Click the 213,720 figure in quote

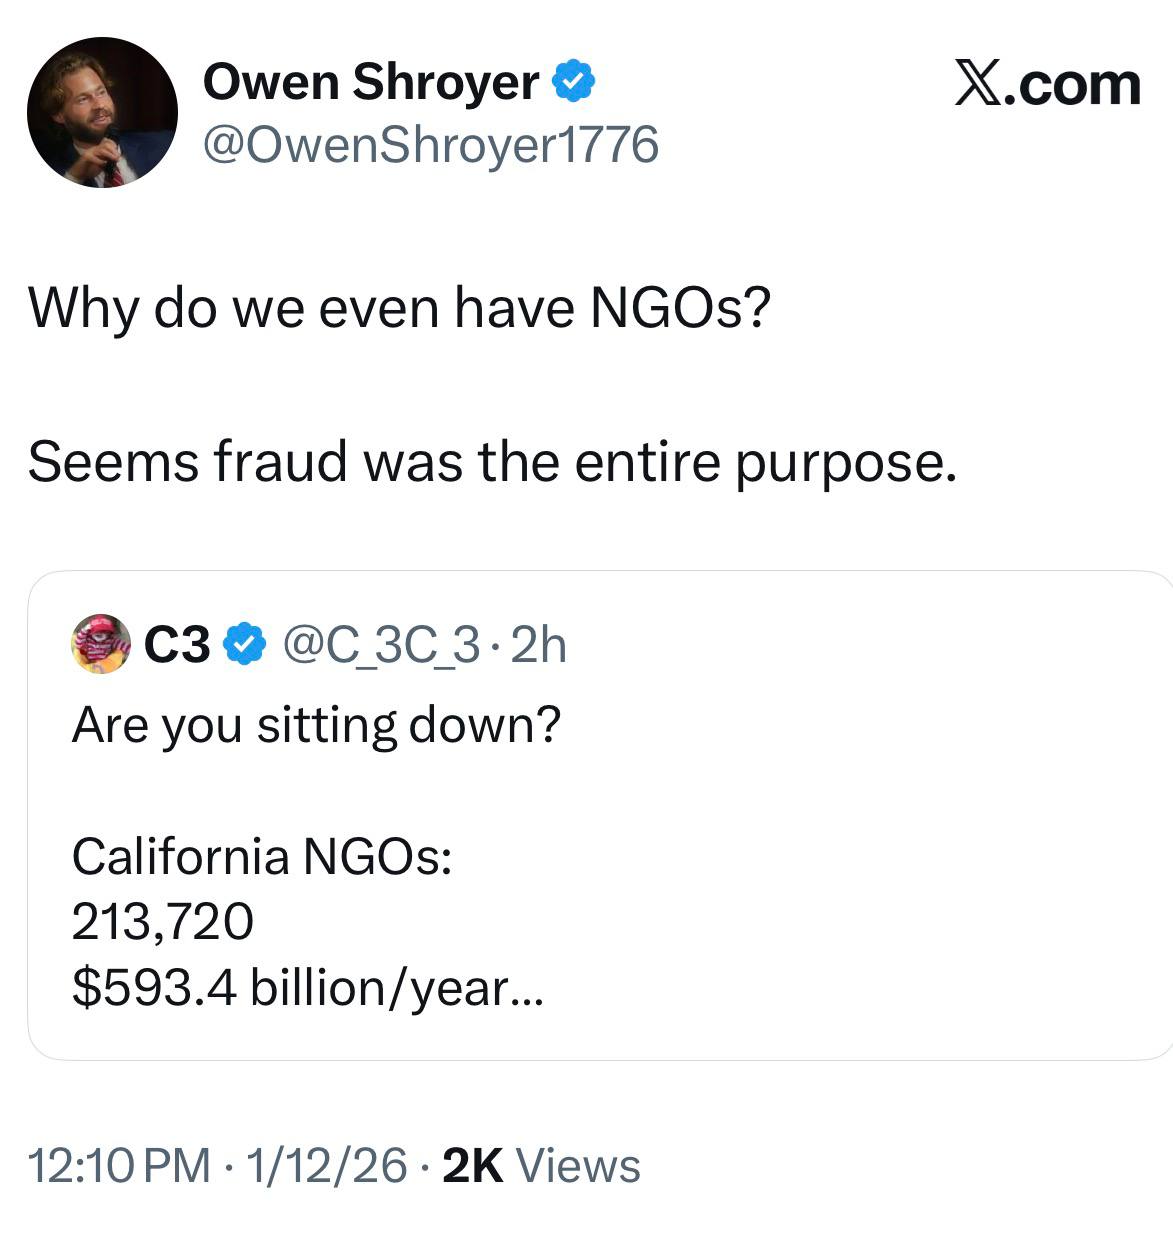(x=162, y=921)
